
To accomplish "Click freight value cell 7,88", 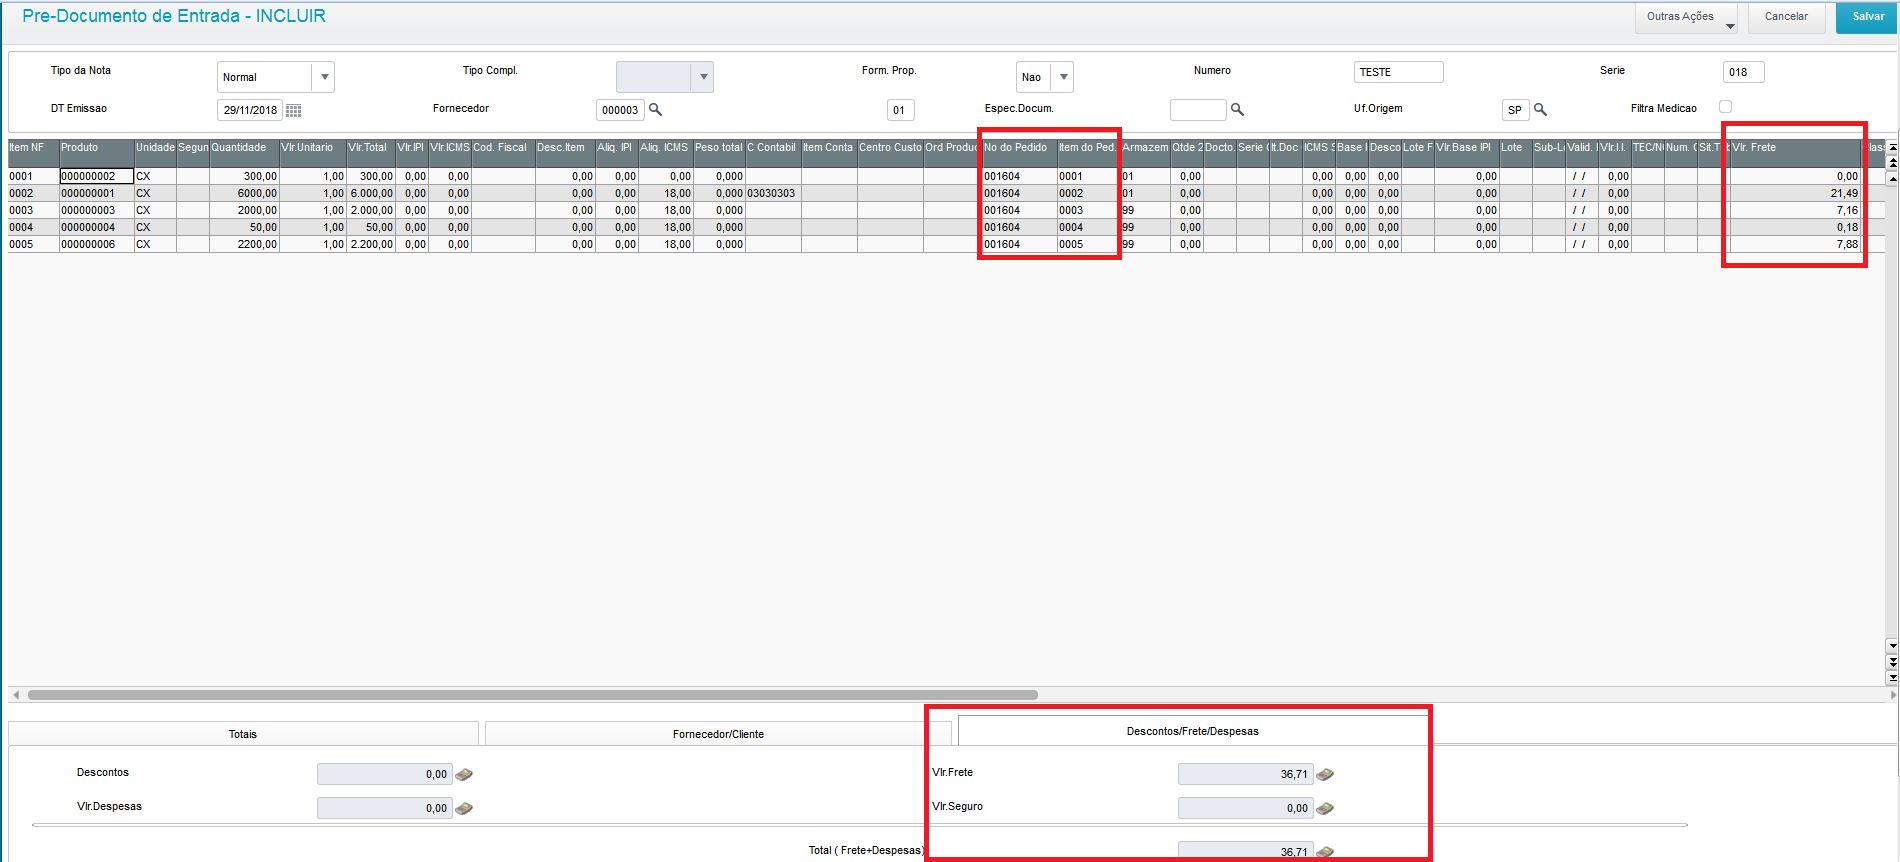I will point(1795,244).
